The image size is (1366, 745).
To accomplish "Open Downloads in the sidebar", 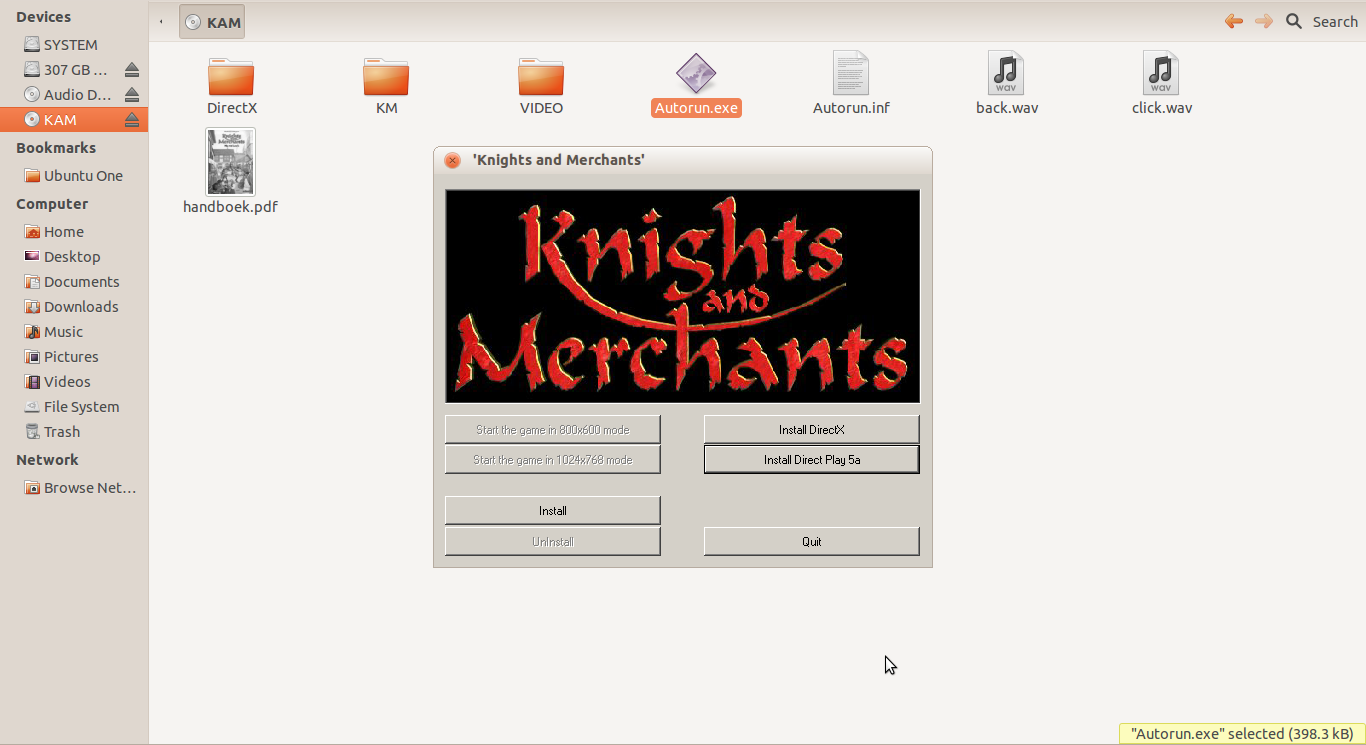I will [74, 307].
